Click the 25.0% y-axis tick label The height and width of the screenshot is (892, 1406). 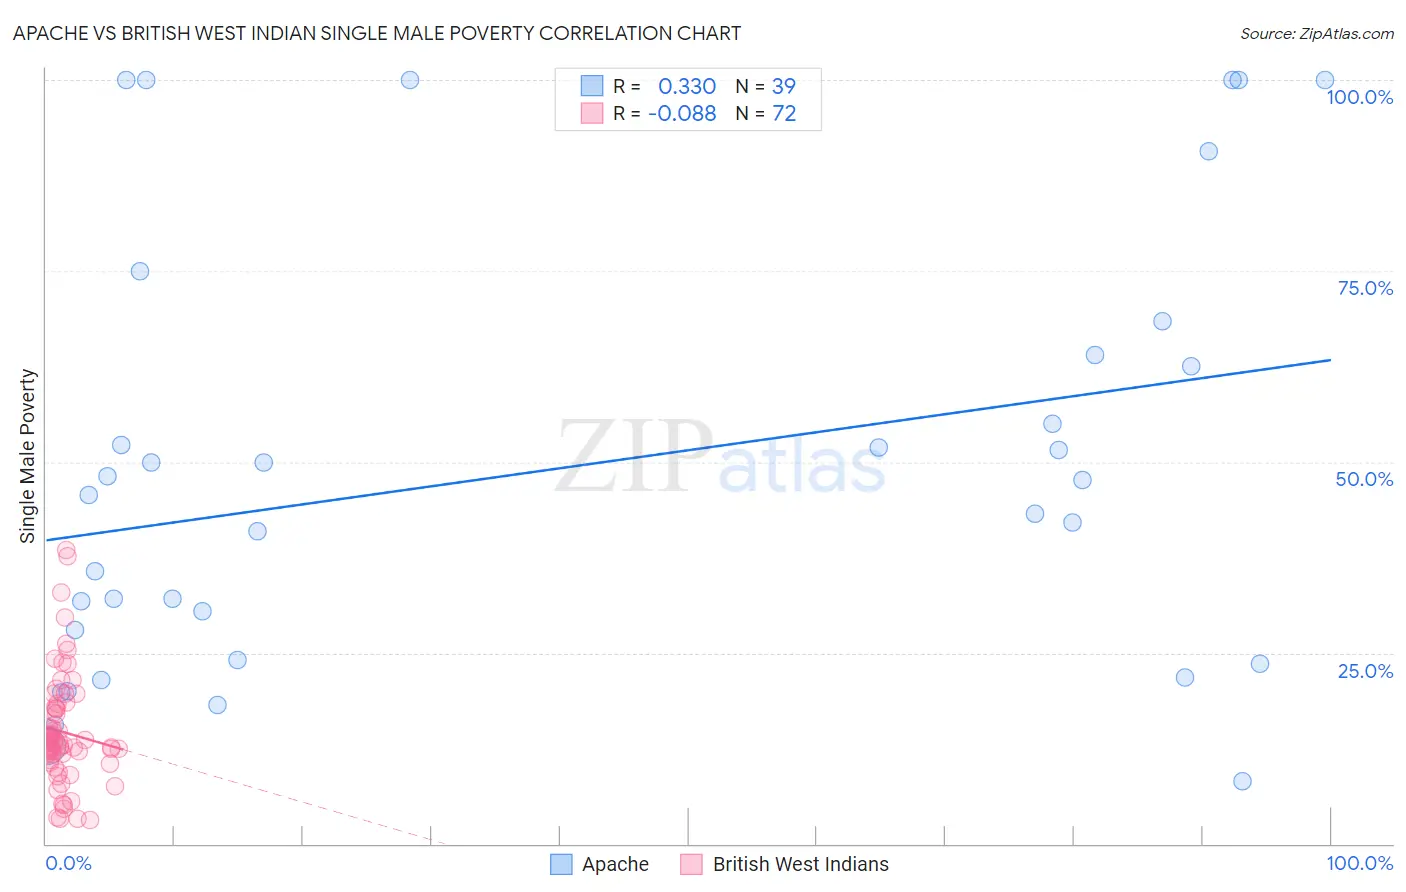click(1365, 671)
